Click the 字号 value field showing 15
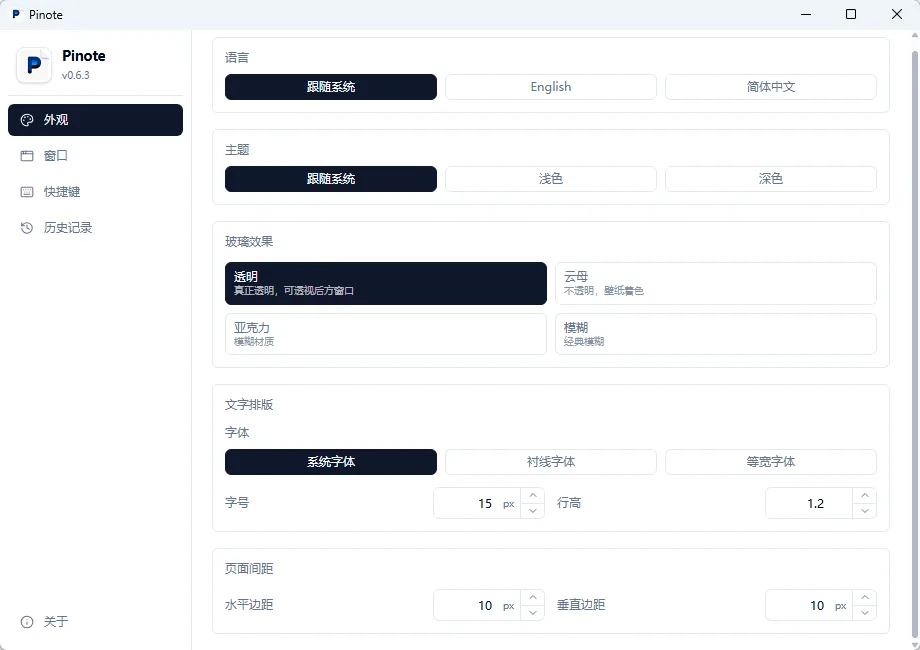Viewport: 920px width, 650px height. (x=477, y=503)
